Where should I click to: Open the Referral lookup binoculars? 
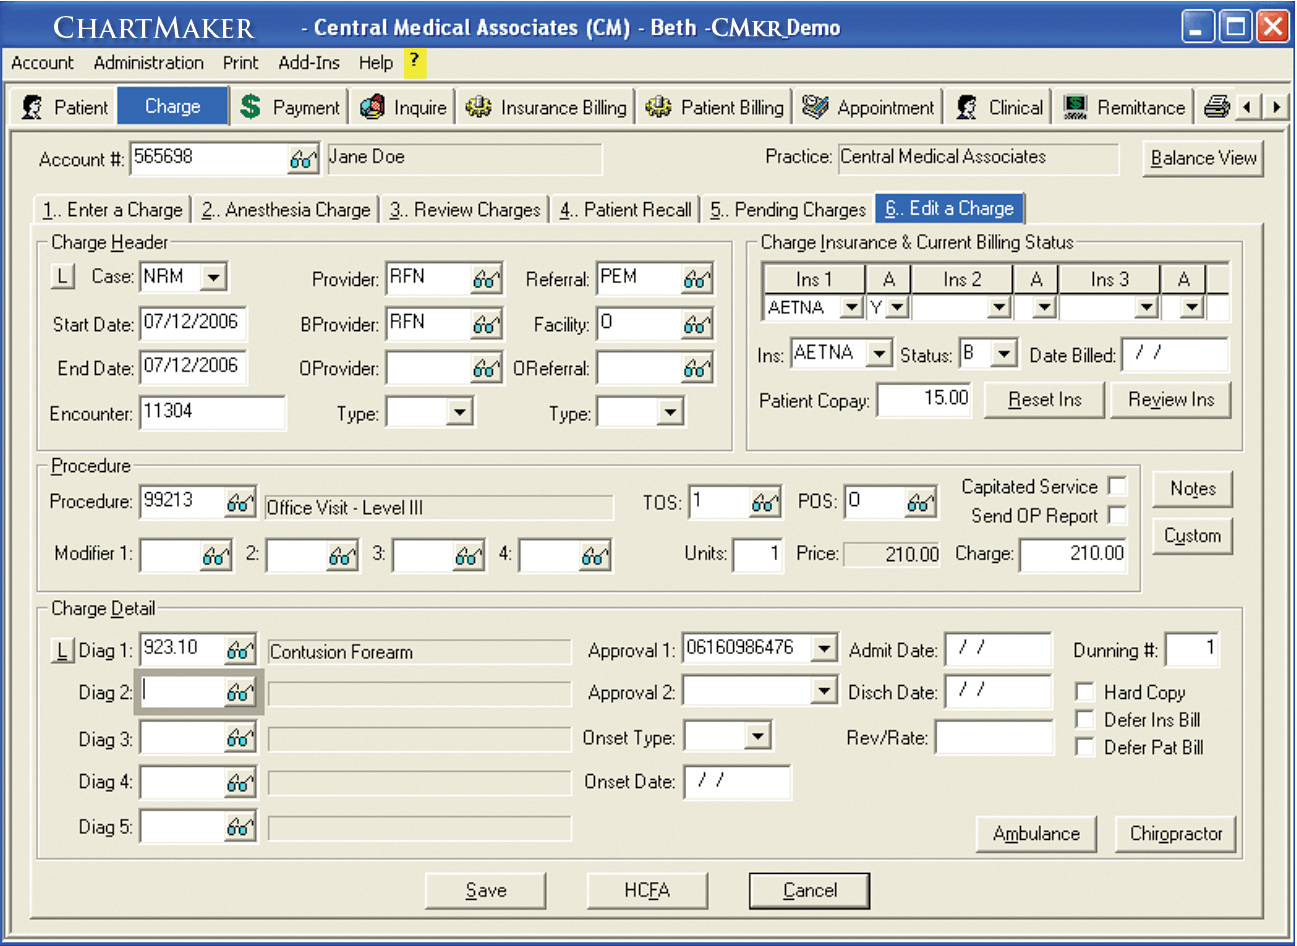click(x=697, y=280)
